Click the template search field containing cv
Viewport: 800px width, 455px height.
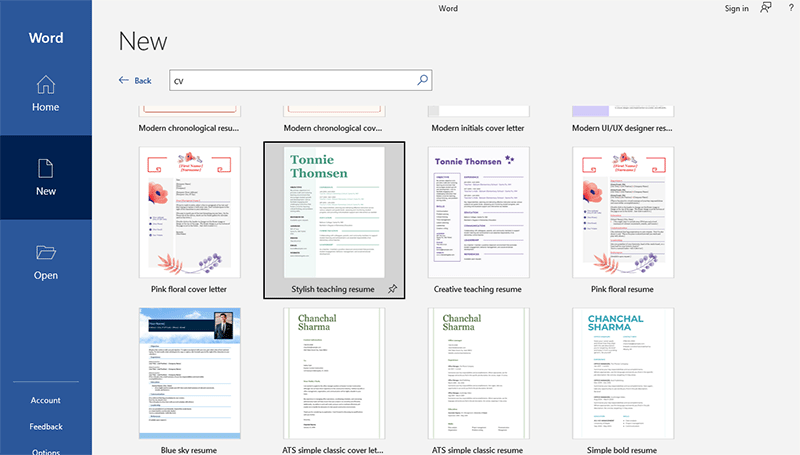[301, 80]
